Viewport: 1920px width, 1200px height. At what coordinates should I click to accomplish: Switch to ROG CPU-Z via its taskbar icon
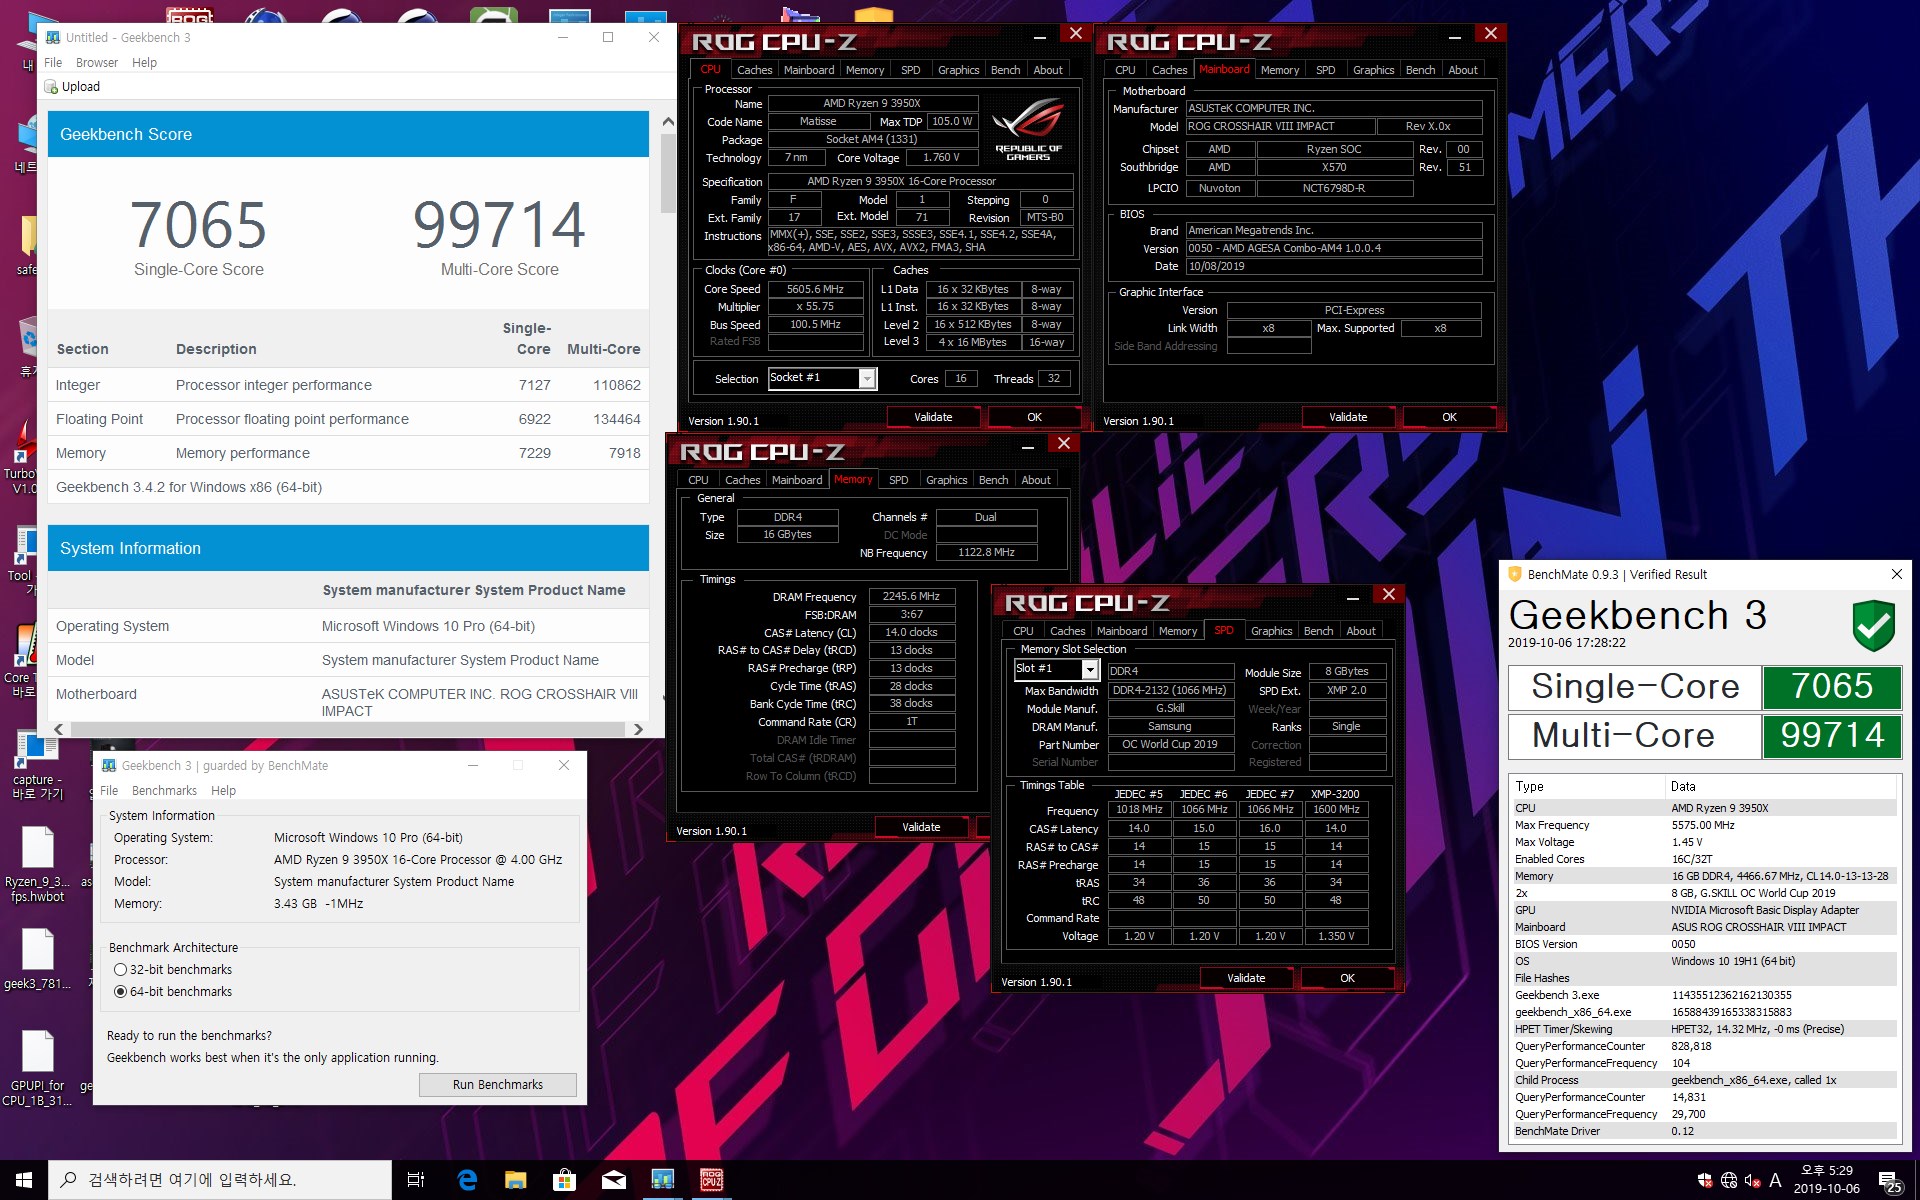click(711, 1180)
